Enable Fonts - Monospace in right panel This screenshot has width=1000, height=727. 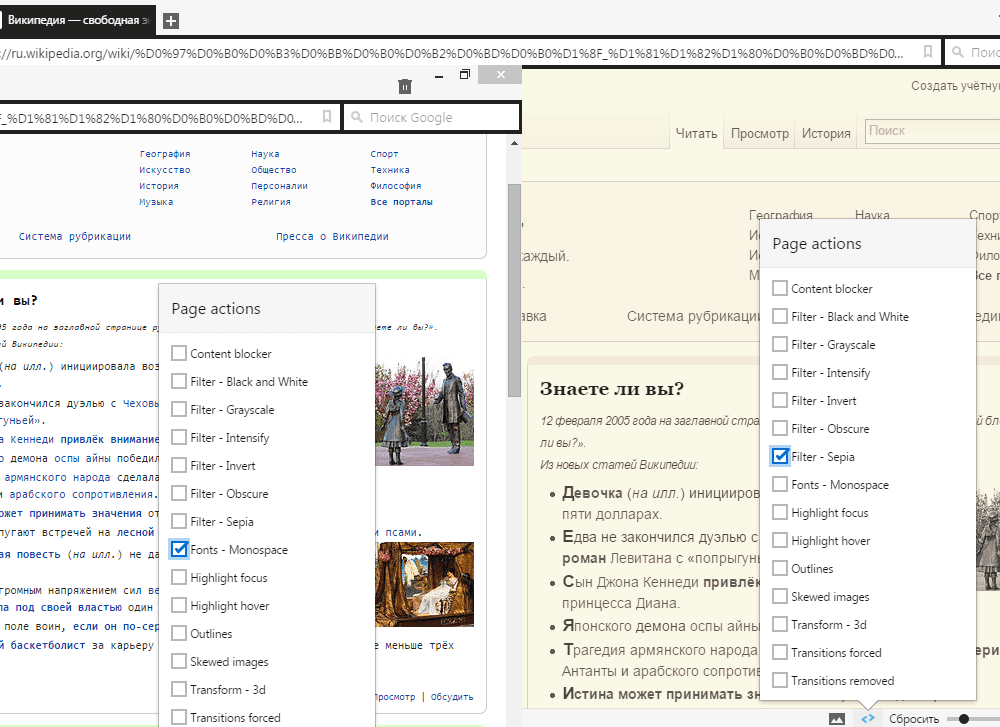point(780,485)
